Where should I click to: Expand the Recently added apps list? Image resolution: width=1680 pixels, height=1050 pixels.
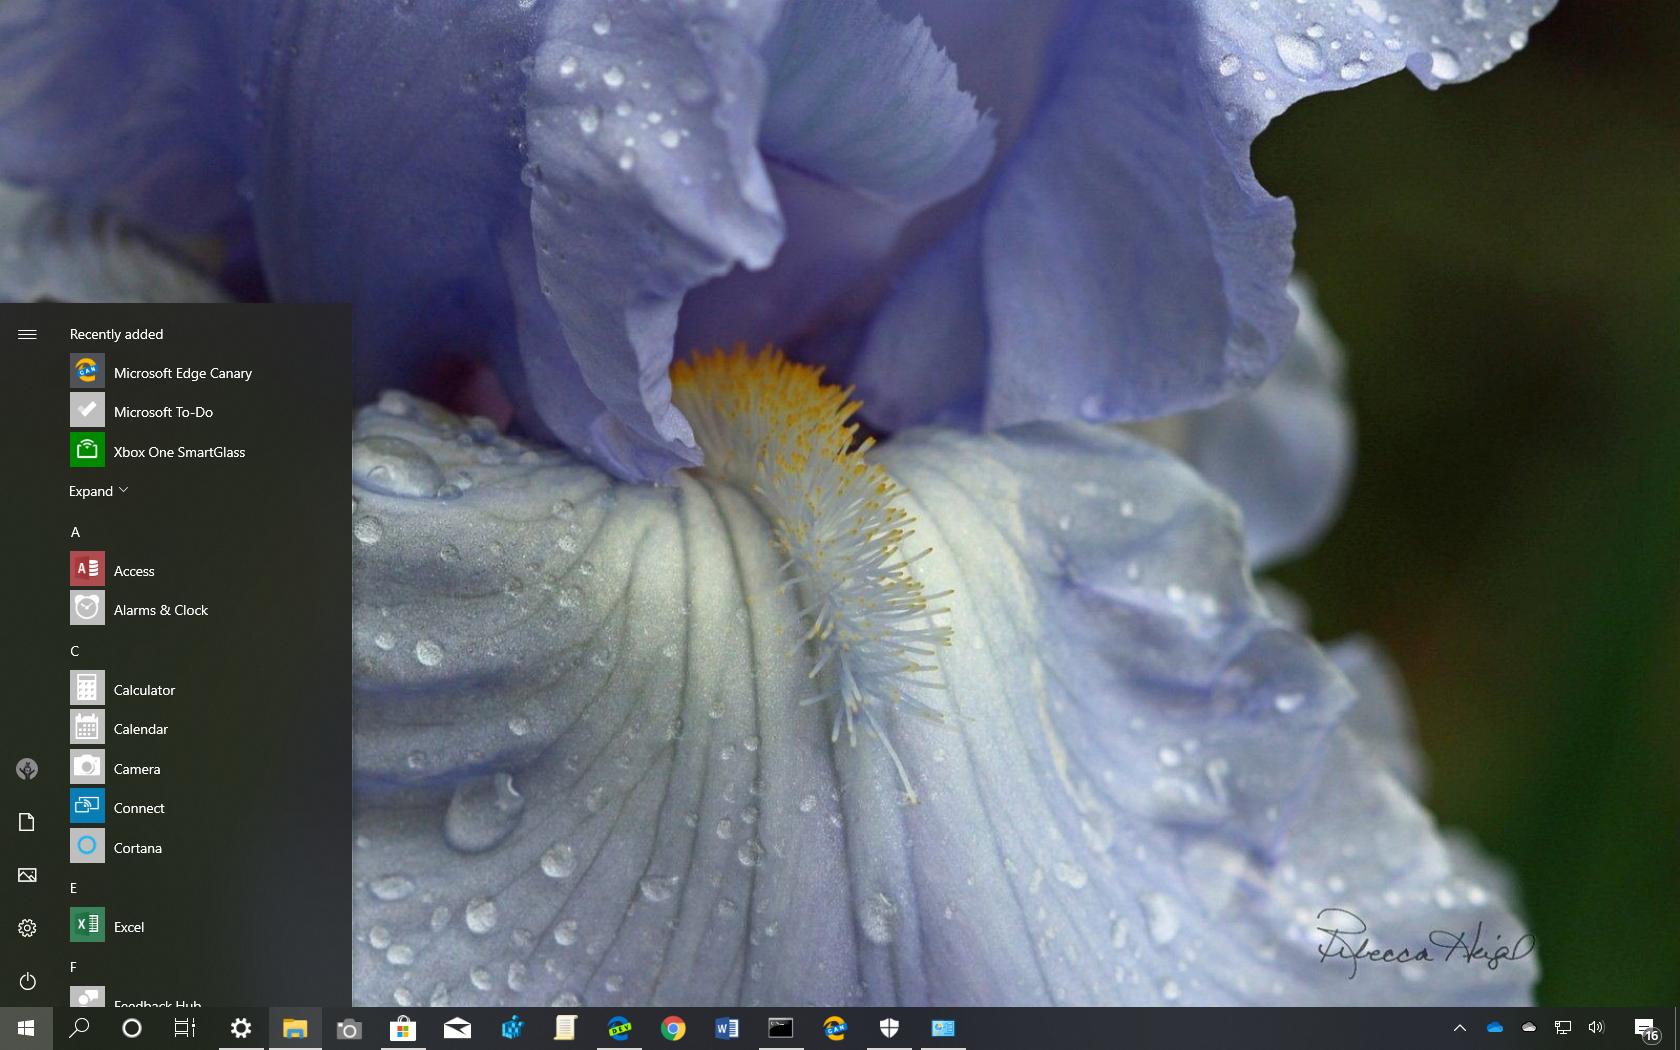tap(98, 491)
